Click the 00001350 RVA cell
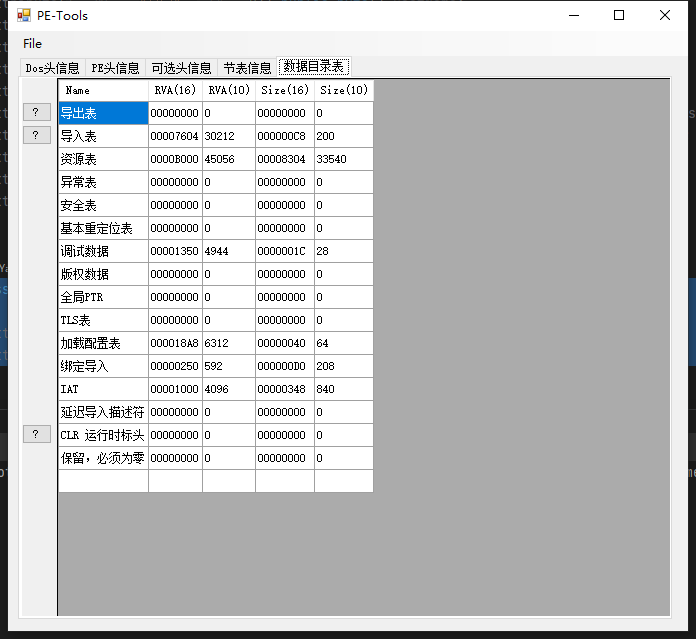Screen dimensions: 696x639 [x=175, y=251]
